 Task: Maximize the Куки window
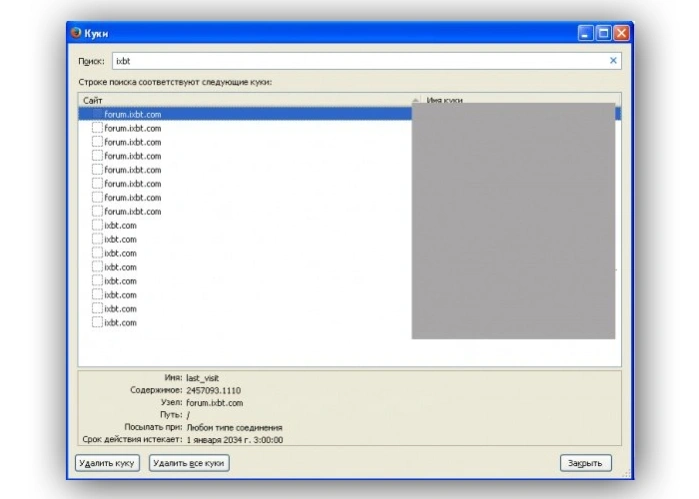[x=603, y=33]
